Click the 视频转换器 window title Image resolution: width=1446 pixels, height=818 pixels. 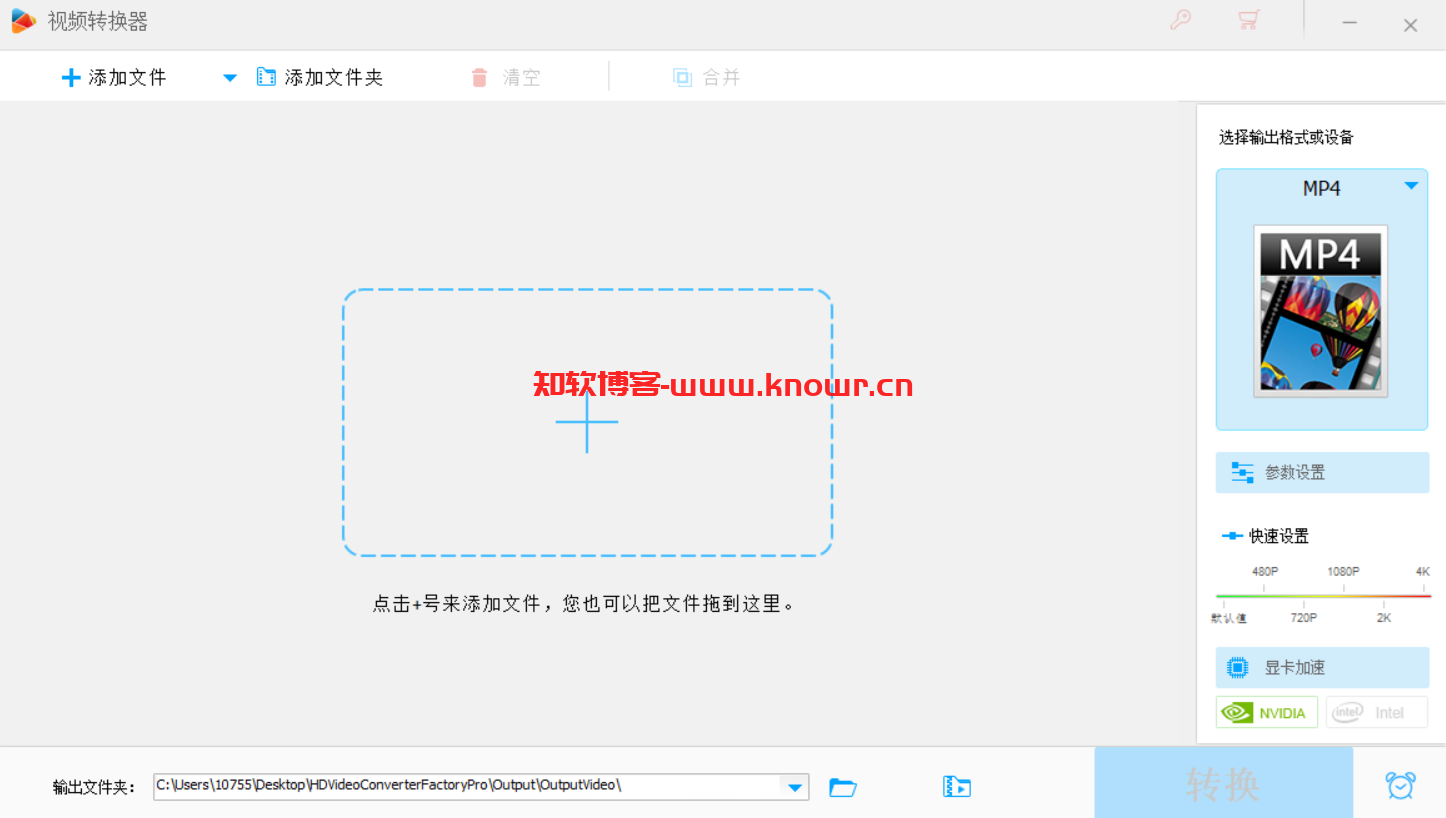98,21
